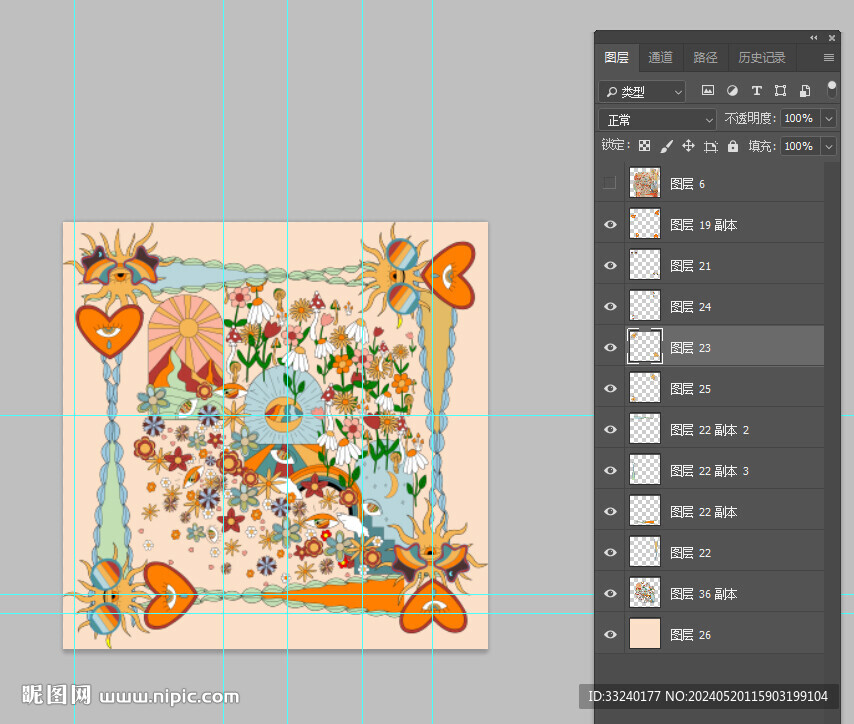Lock transparent pixels checkerboard icon

point(644,146)
